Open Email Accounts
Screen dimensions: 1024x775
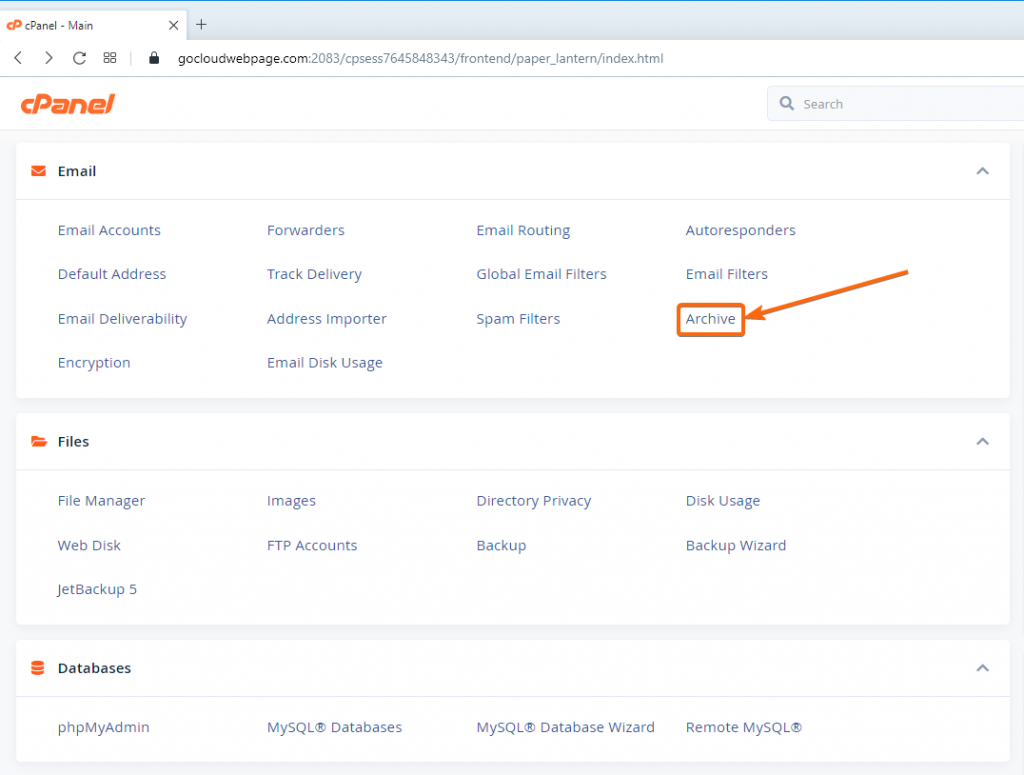(109, 230)
